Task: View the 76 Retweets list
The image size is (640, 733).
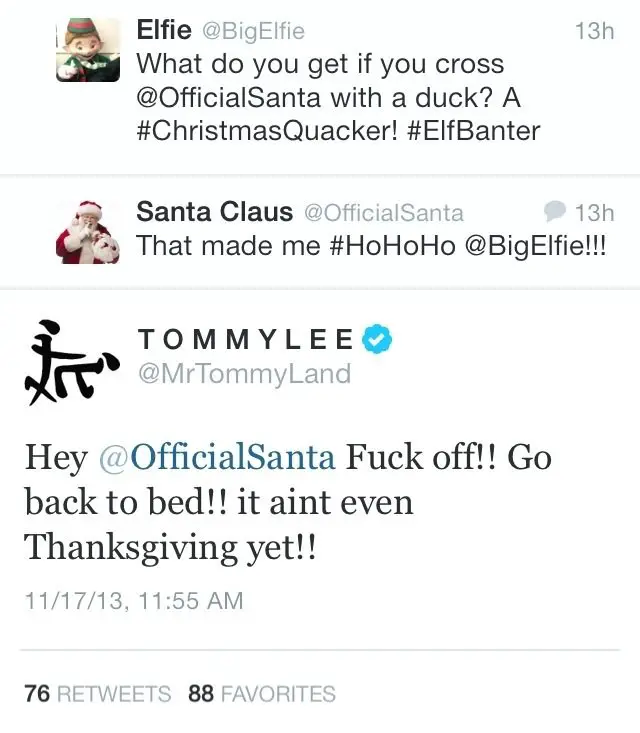Action: point(97,693)
